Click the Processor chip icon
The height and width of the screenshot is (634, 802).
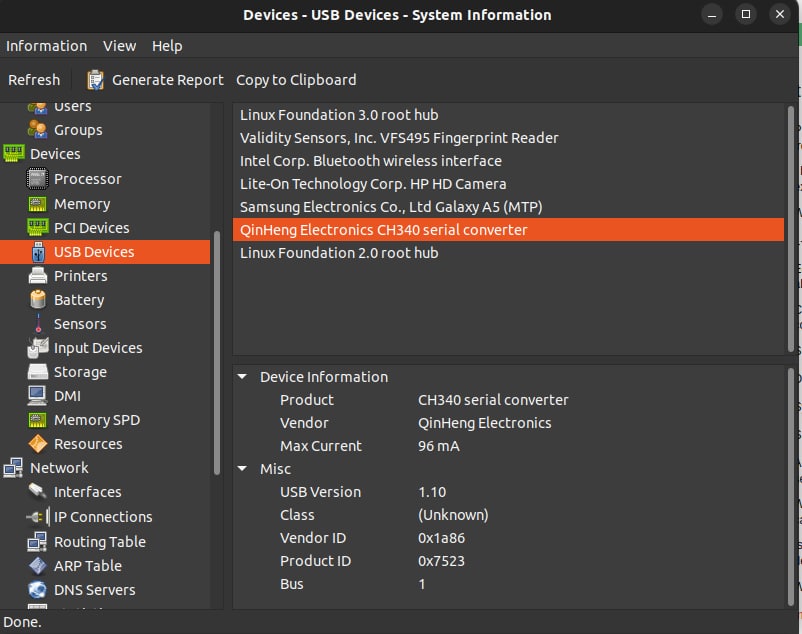click(37, 179)
